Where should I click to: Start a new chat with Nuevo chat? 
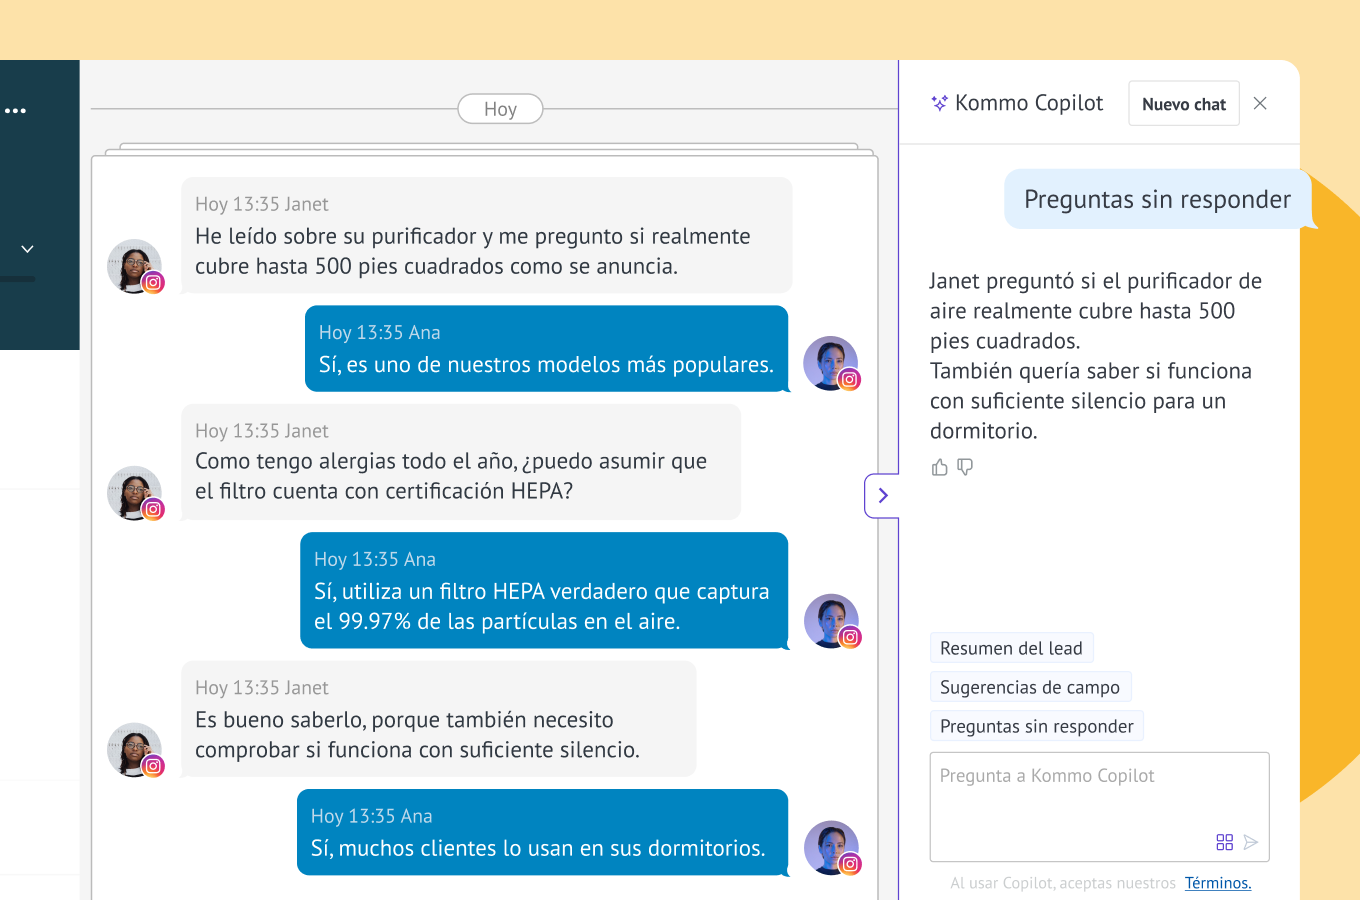click(1183, 104)
